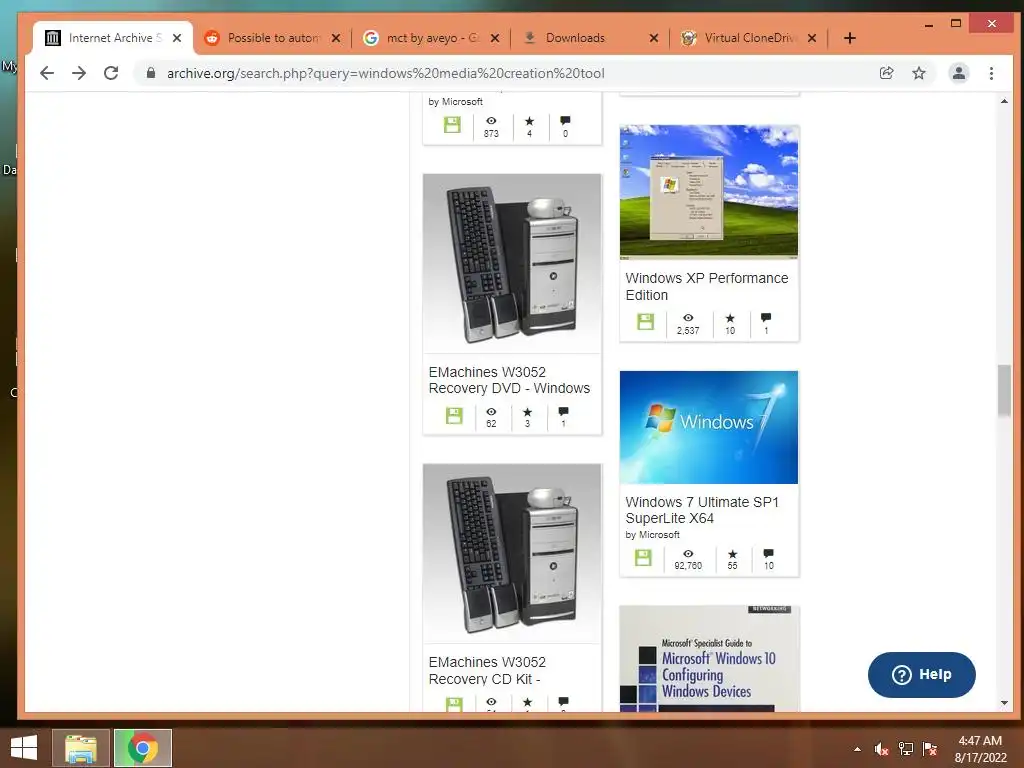The image size is (1024, 768).
Task: Open Windows XP Performance Edition title link
Action: pyautogui.click(x=707, y=286)
